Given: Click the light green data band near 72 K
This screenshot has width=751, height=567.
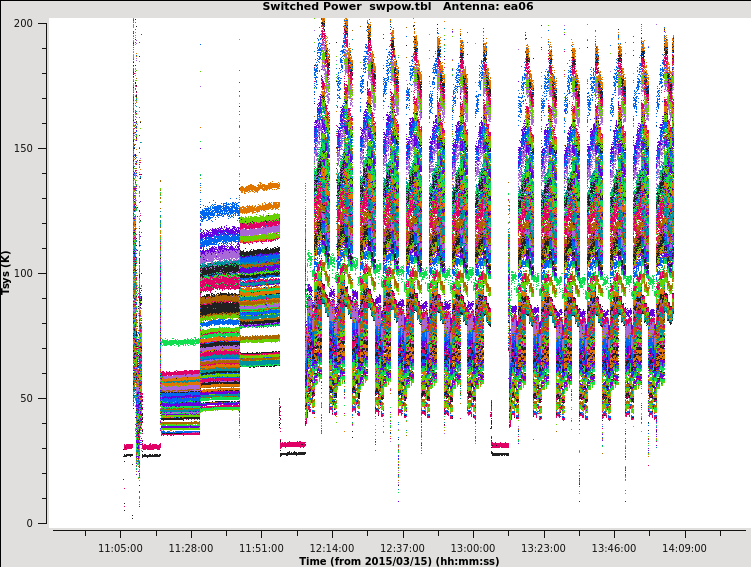Looking at the screenshot, I should coord(179,342).
